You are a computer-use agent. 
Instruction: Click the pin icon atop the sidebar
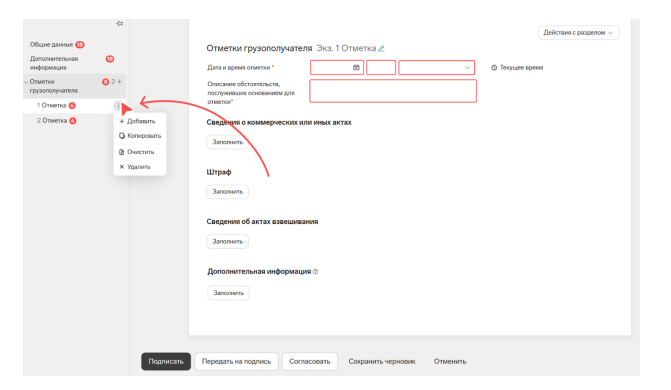[119, 24]
